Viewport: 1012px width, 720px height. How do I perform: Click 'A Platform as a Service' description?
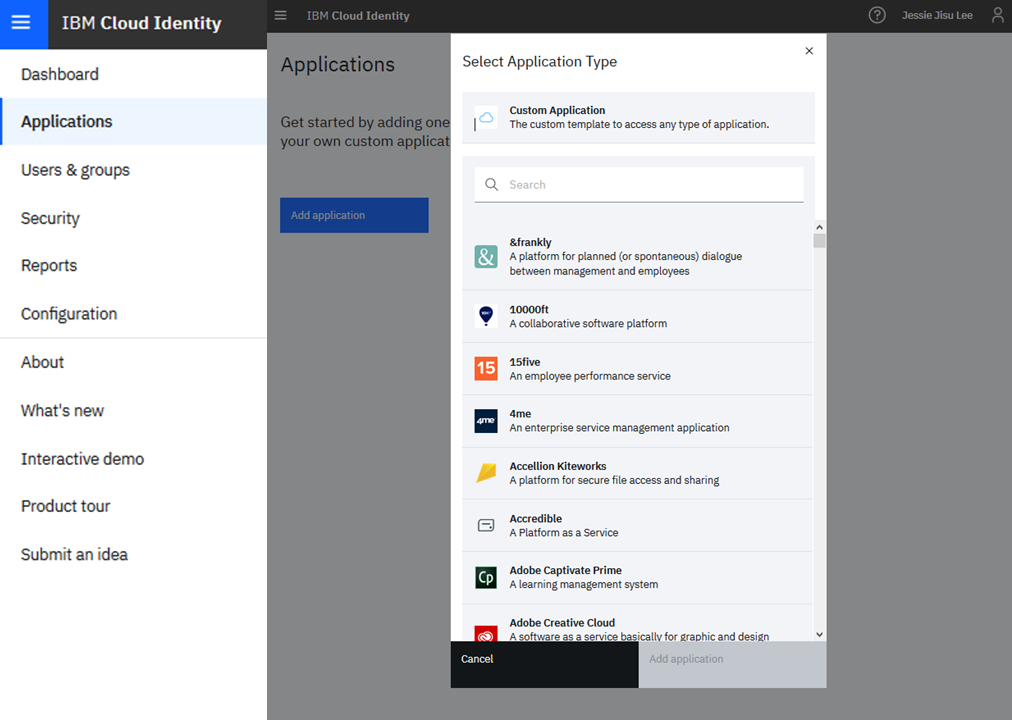(563, 533)
